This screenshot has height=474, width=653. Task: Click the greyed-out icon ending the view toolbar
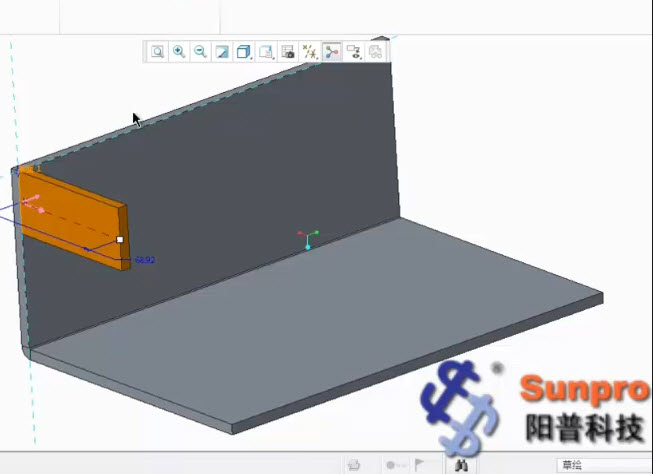[376, 52]
